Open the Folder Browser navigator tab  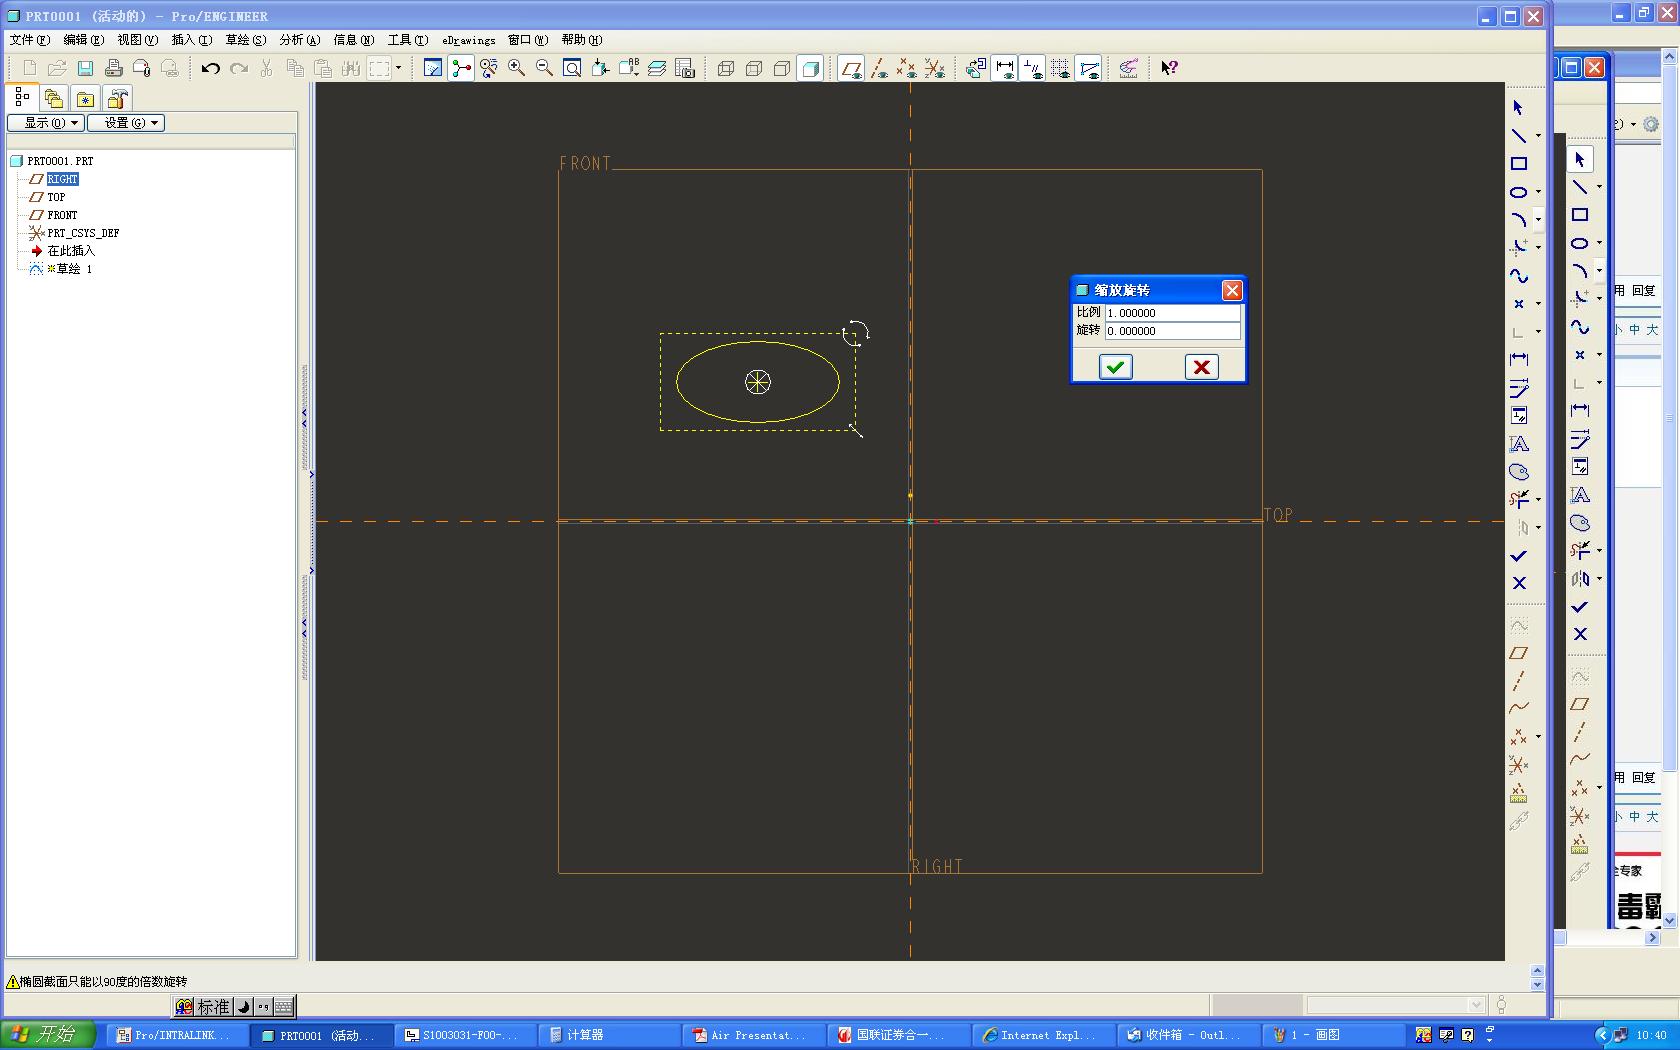click(x=54, y=98)
